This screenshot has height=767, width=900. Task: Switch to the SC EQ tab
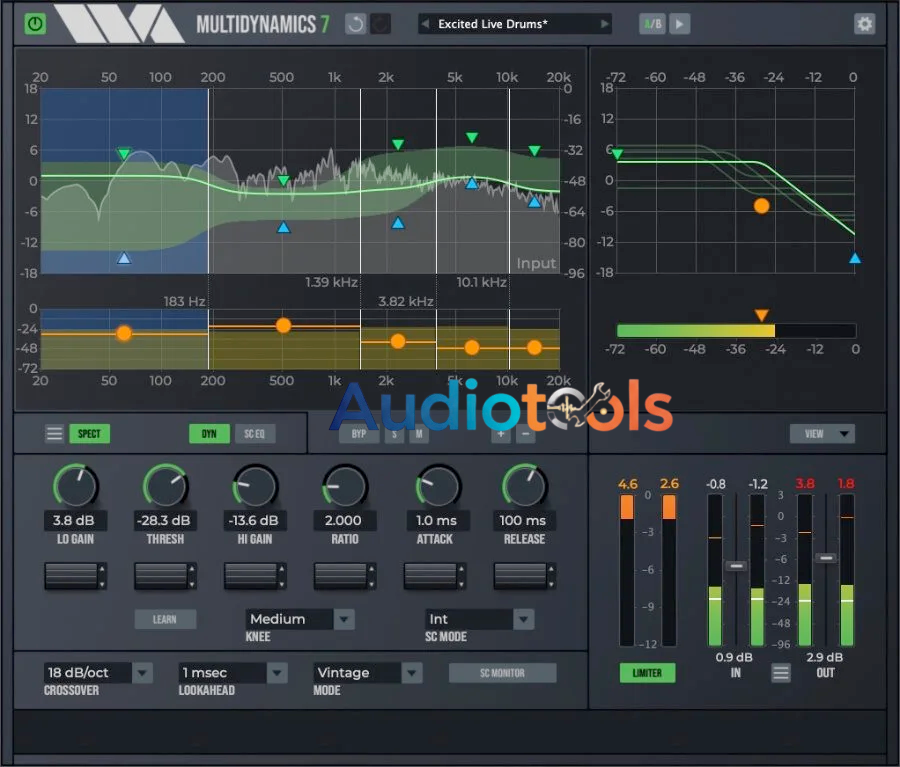(255, 433)
